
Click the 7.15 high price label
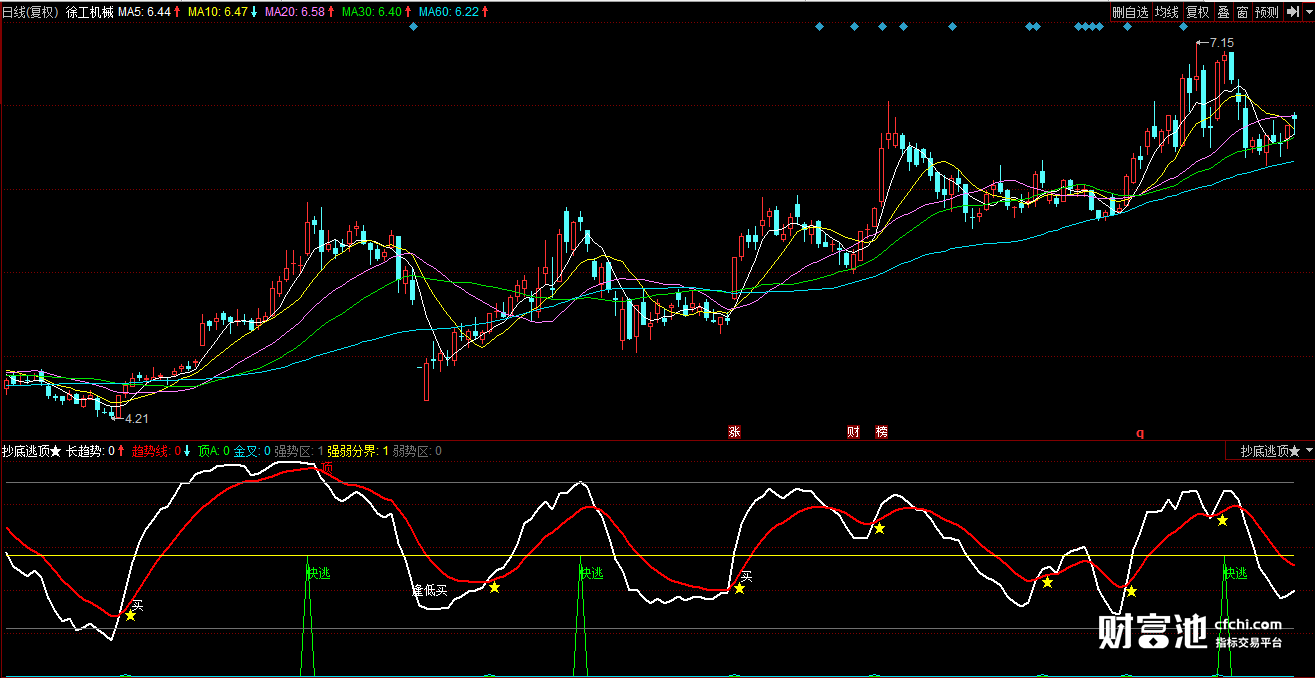point(1221,43)
